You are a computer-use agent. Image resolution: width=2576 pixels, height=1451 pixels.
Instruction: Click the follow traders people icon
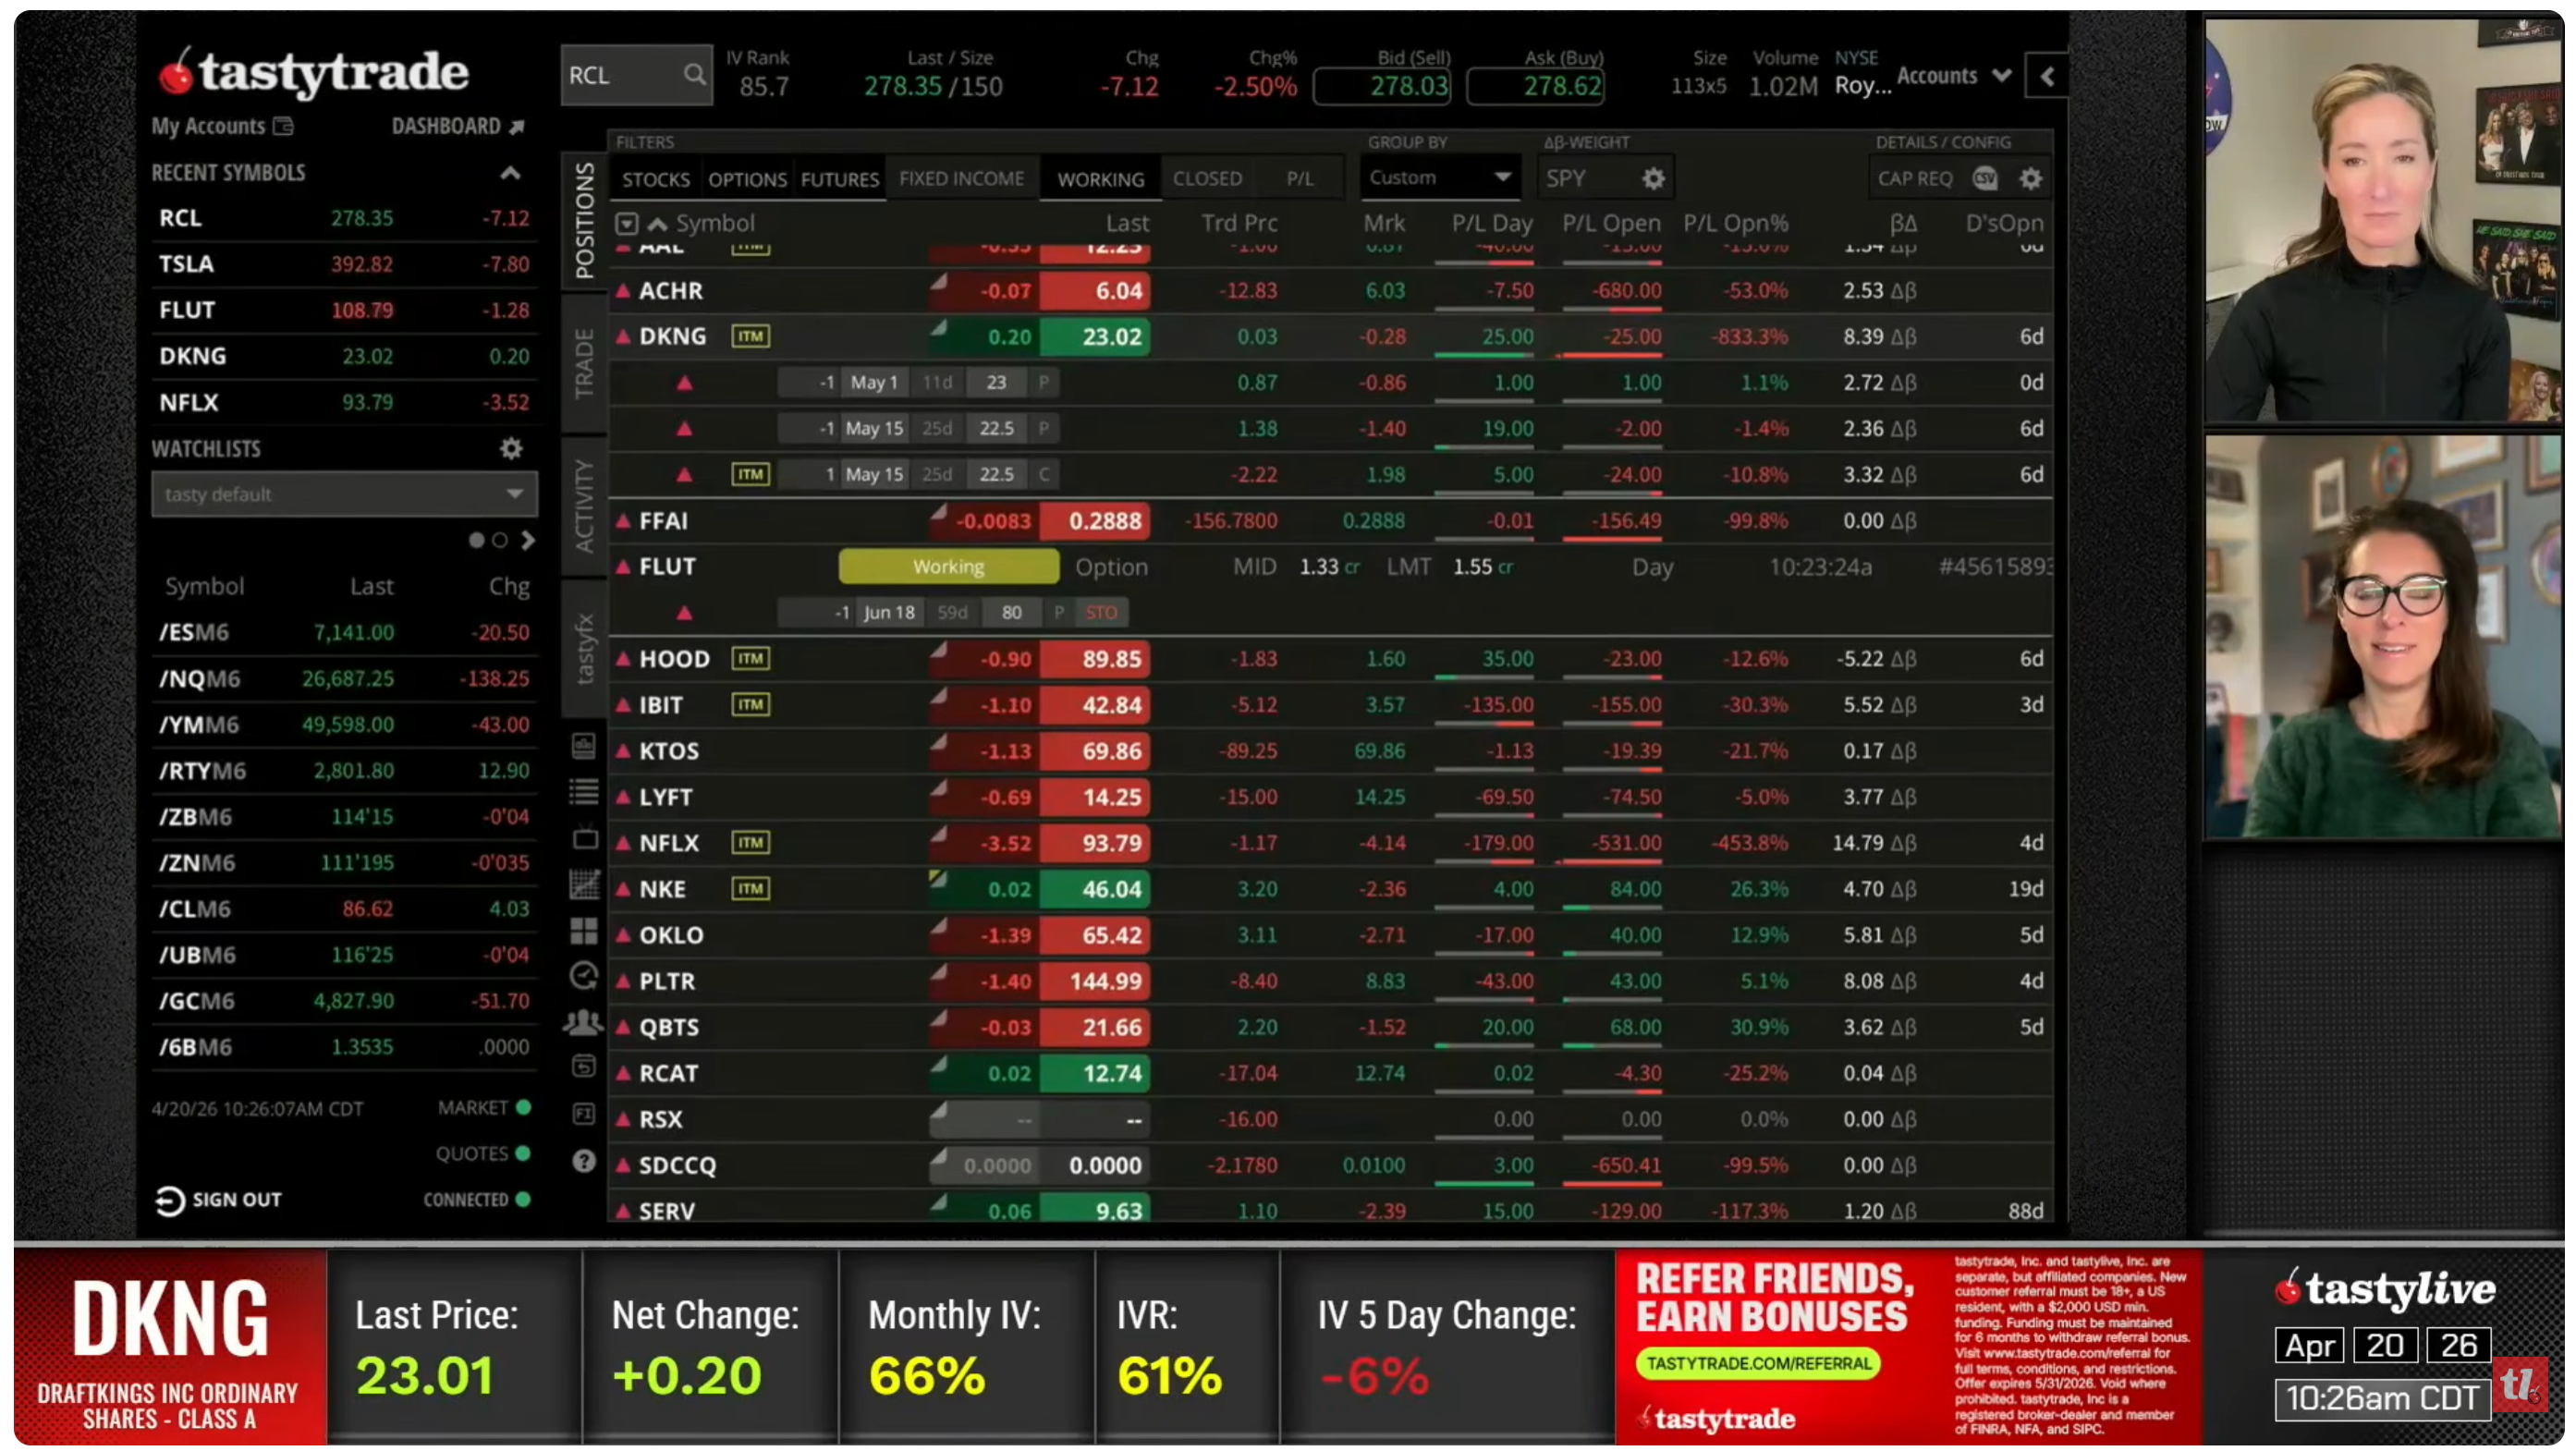click(584, 1022)
